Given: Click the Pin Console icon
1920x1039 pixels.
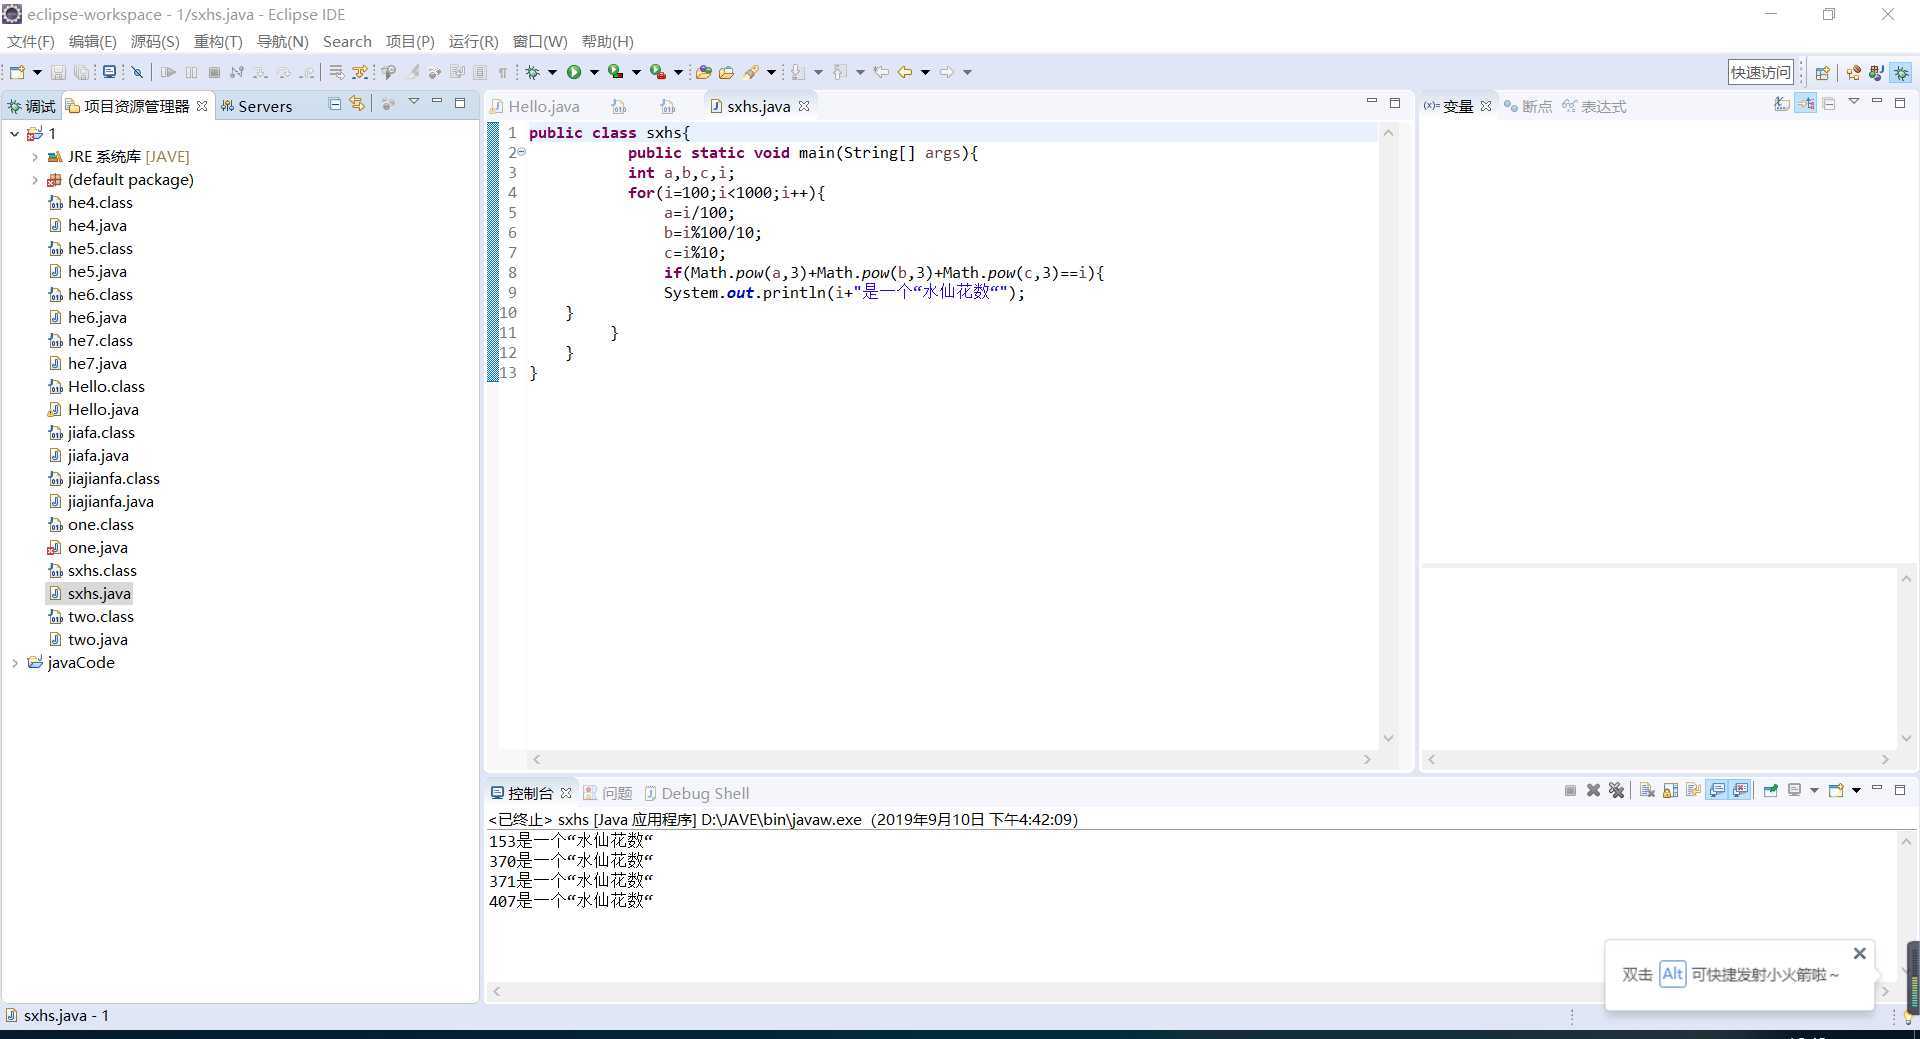Looking at the screenshot, I should pos(1771,790).
